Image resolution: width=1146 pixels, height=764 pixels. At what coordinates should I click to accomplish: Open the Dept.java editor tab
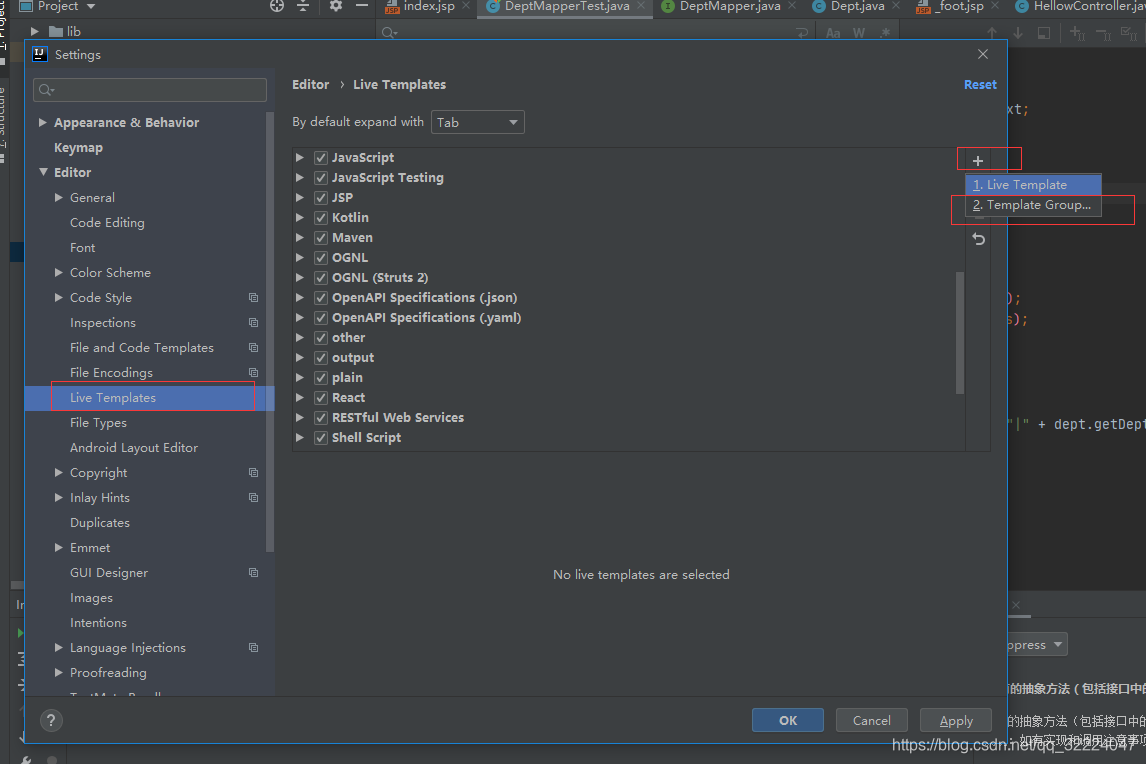point(856,7)
